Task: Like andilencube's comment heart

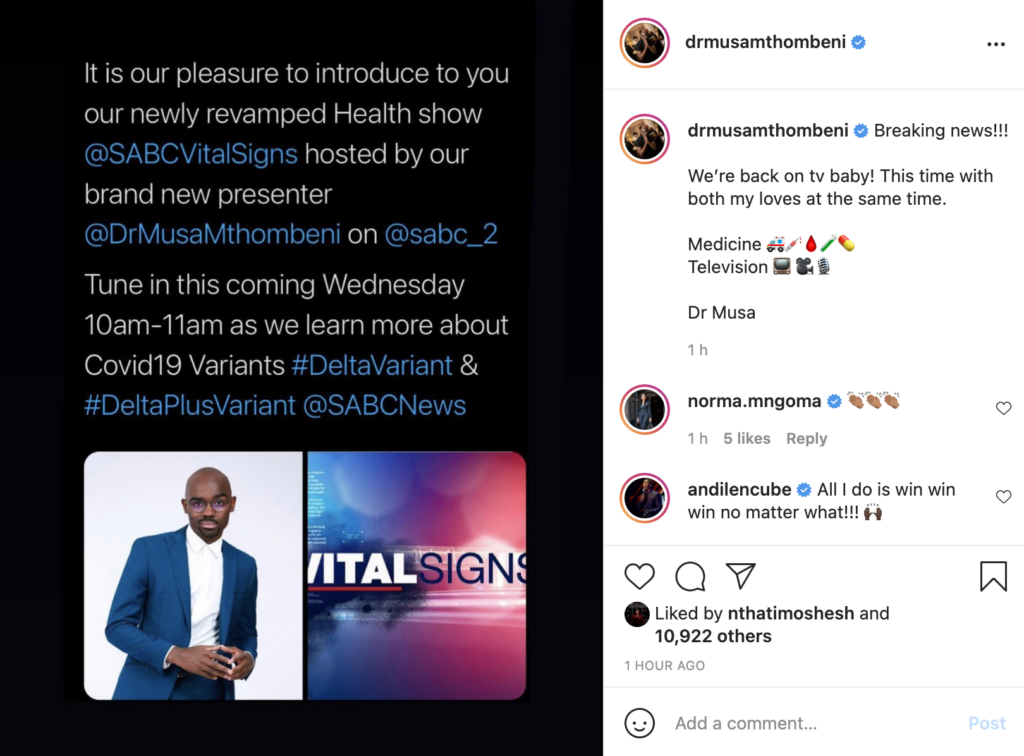Action: coord(1004,497)
